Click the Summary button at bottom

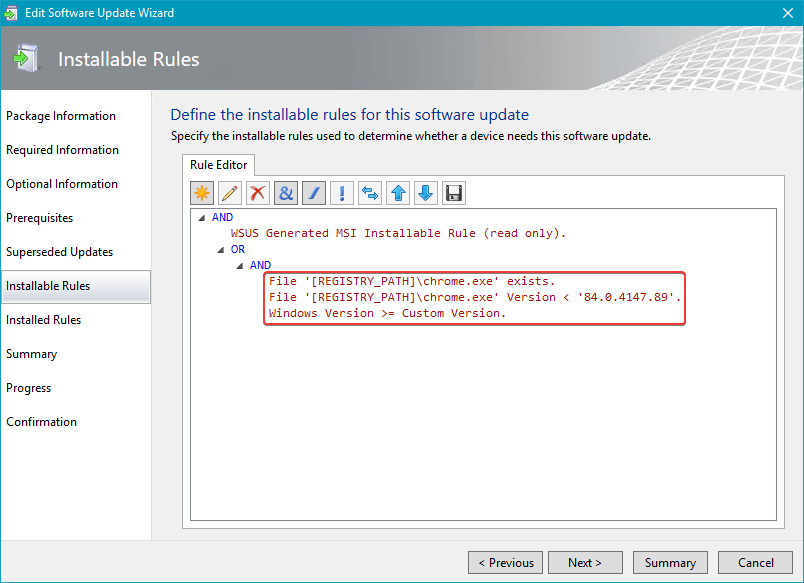click(670, 562)
